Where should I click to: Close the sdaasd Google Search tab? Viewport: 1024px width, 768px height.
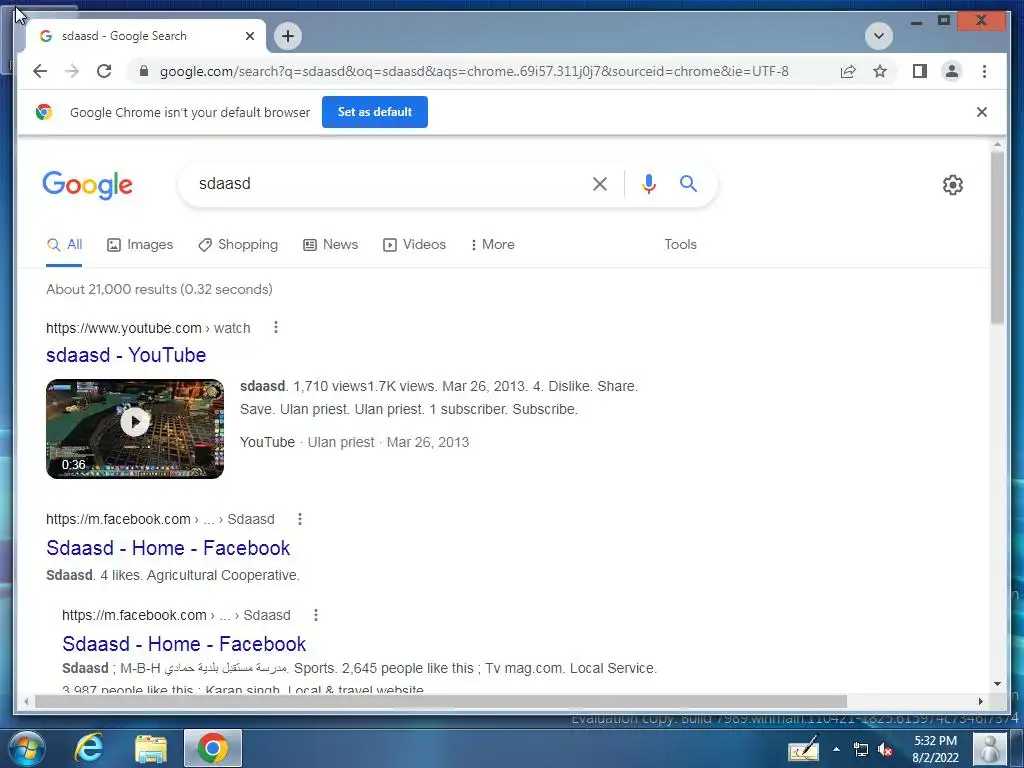click(x=249, y=36)
